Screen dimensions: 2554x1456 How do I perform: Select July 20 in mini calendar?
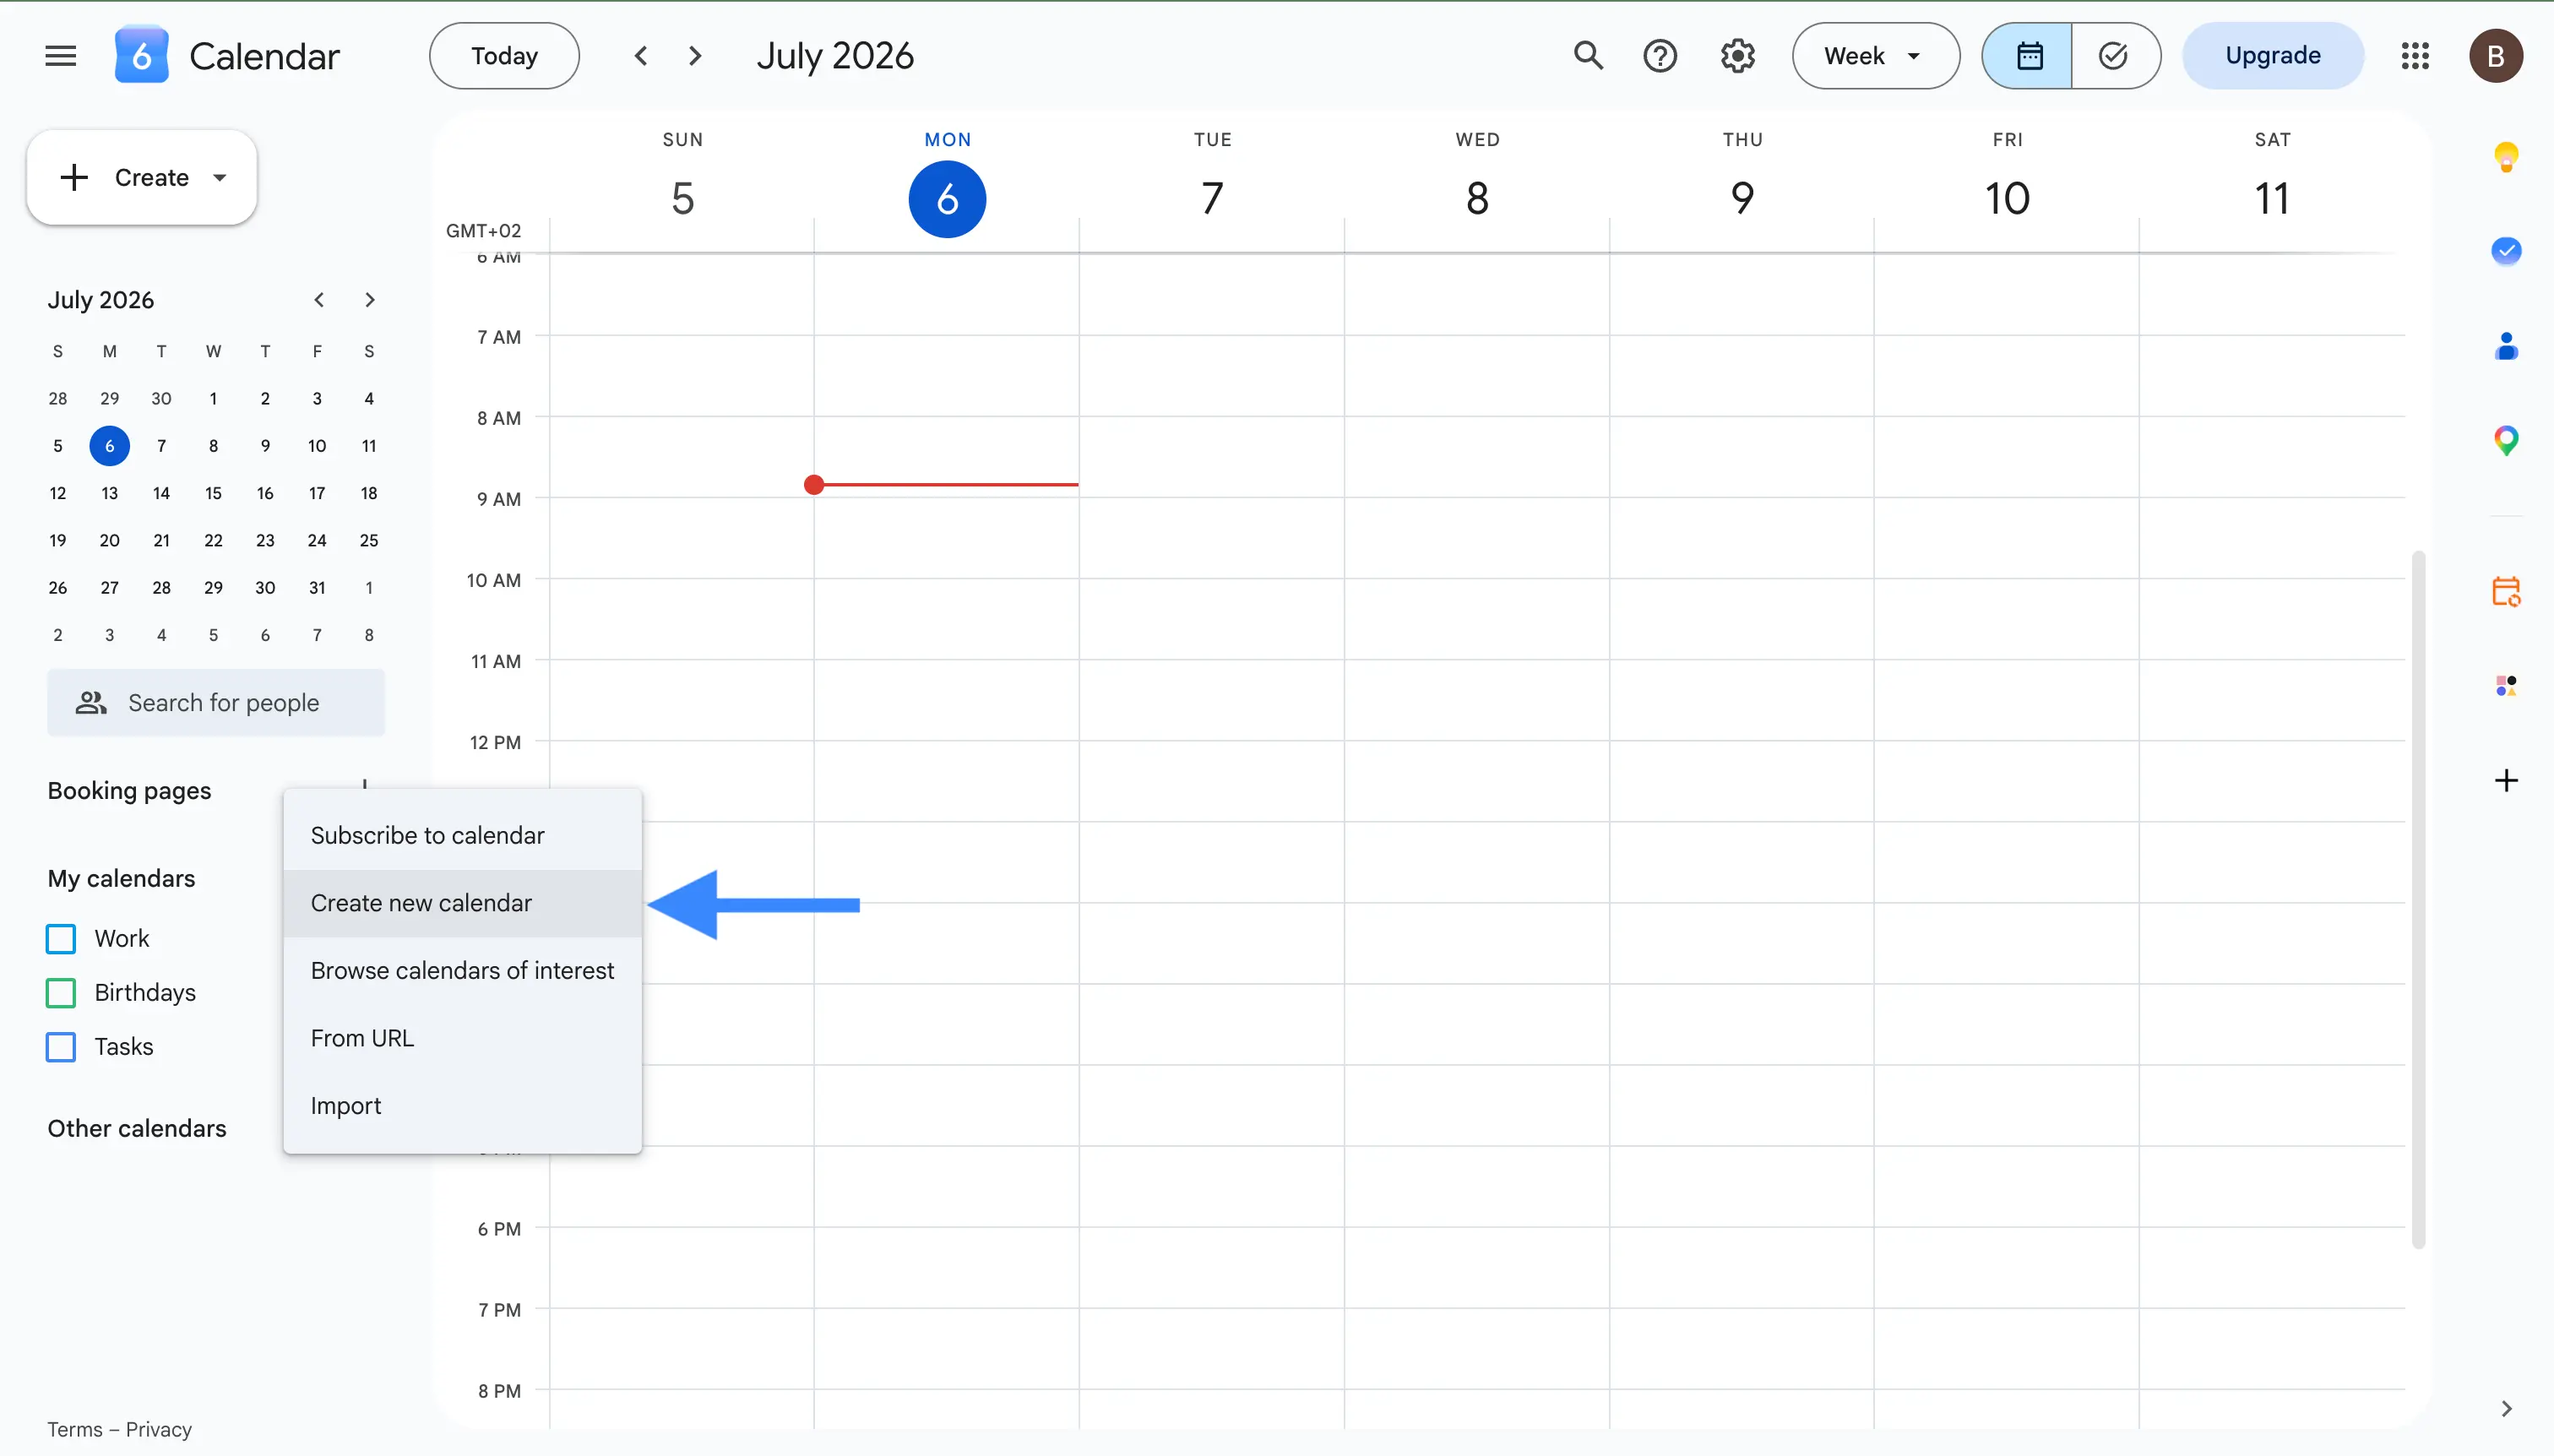point(109,540)
